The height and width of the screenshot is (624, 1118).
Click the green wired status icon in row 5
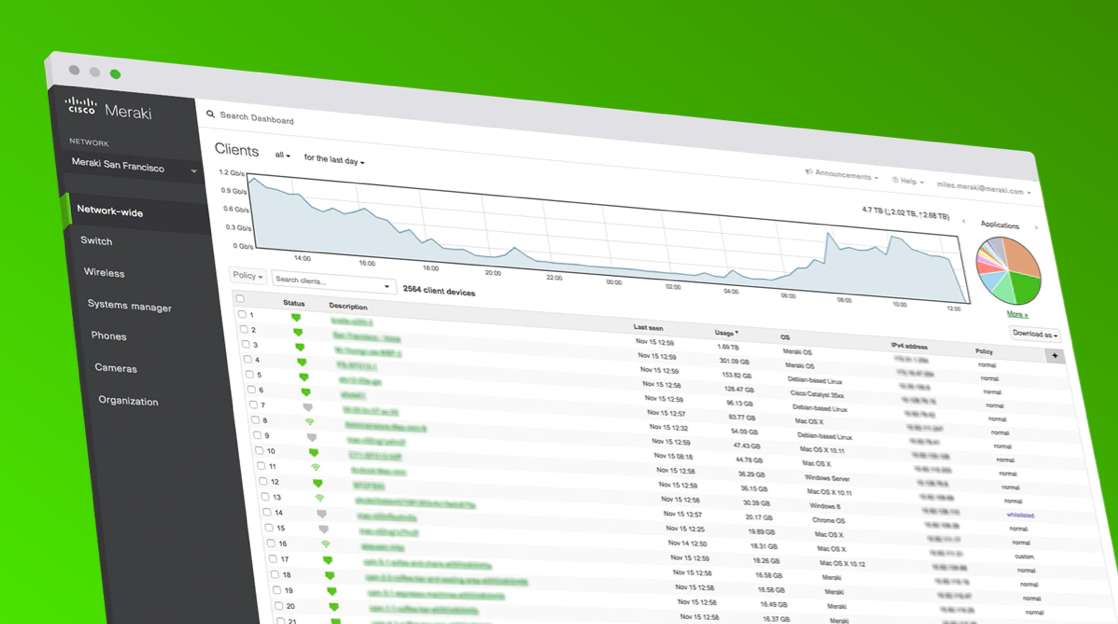click(304, 377)
